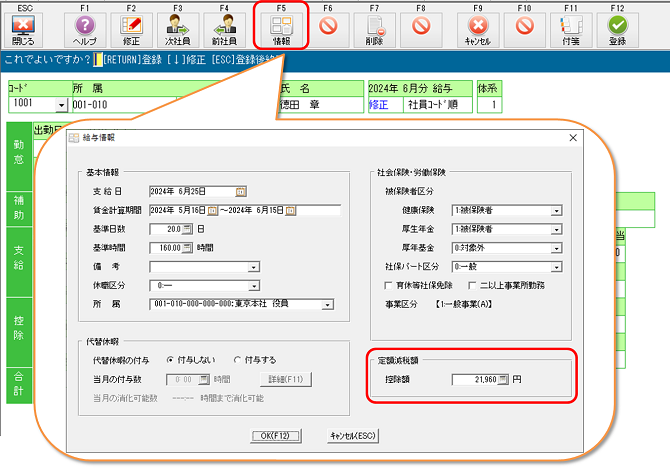Expand the 休職区分 dropdown
Viewport: 670px width, 468px height.
pyautogui.click(x=254, y=283)
